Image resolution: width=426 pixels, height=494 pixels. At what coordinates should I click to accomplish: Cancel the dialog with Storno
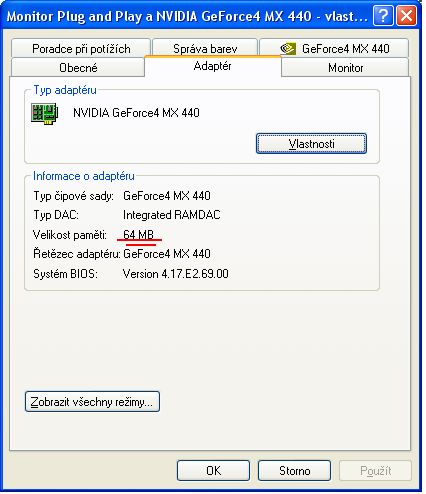294,471
